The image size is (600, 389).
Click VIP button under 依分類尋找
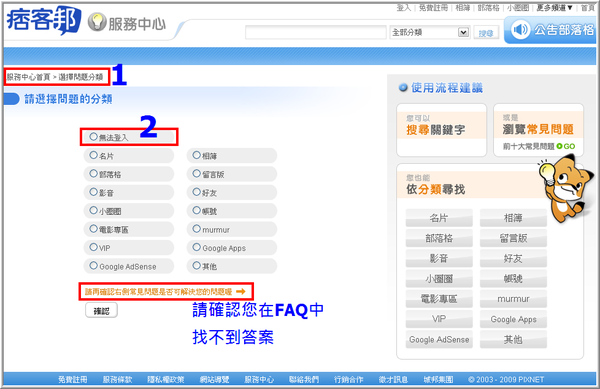(439, 319)
